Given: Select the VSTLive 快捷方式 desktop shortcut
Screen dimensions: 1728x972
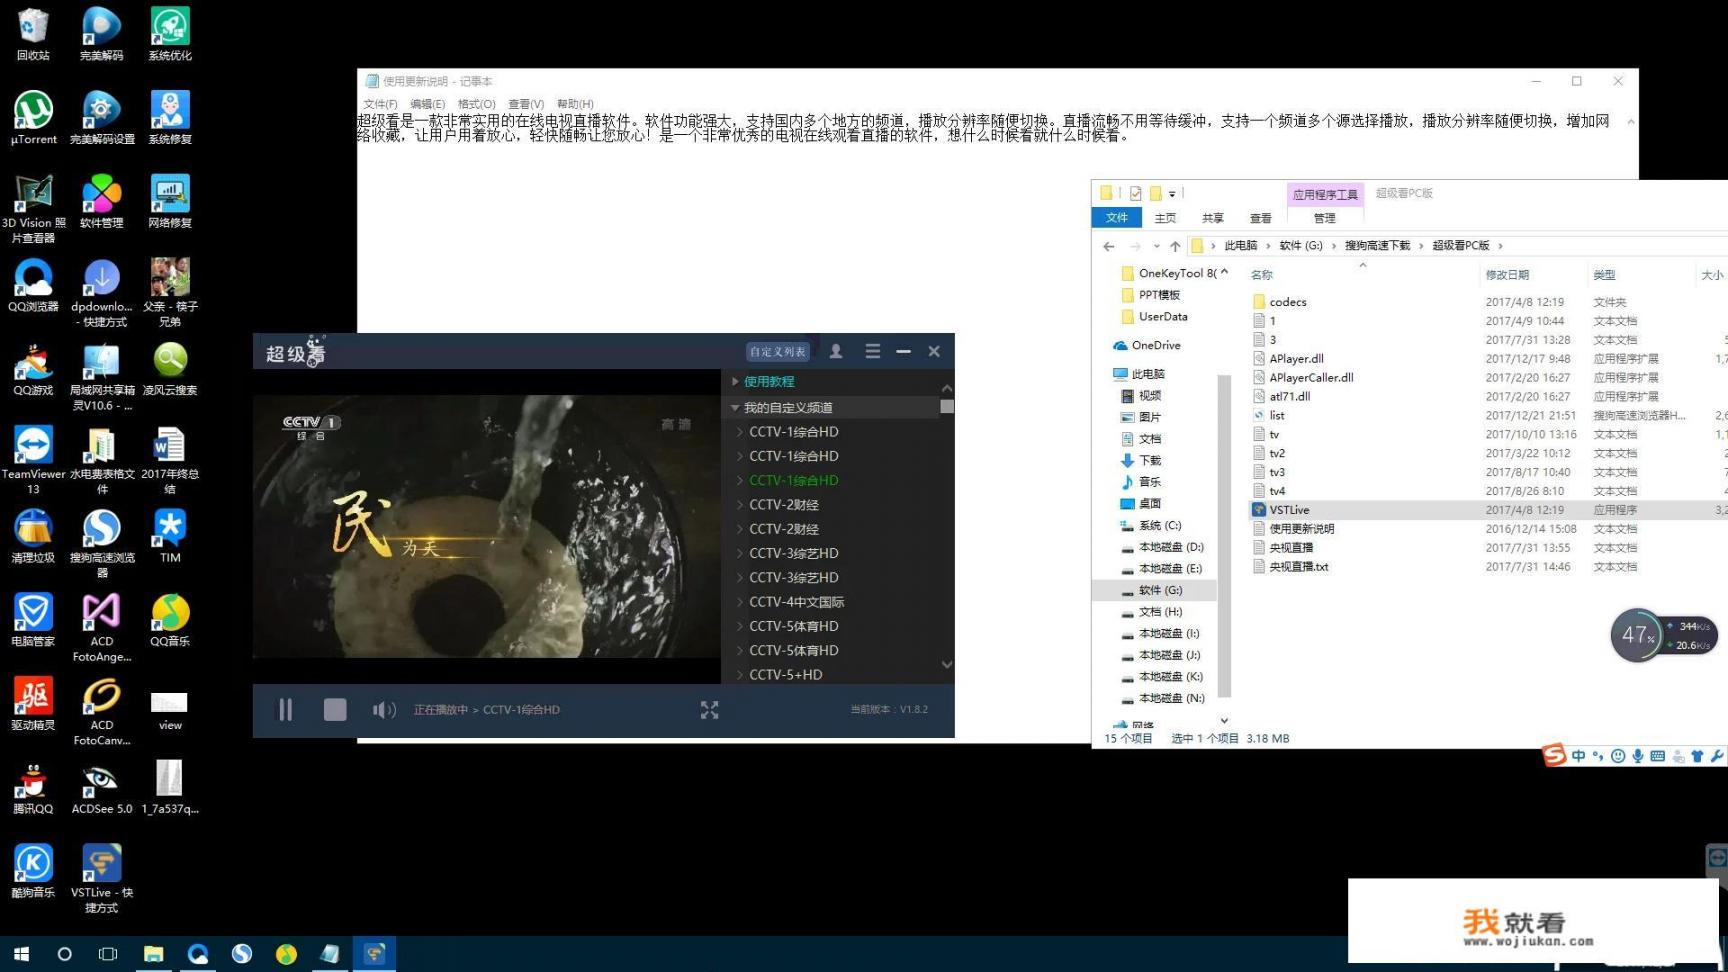Looking at the screenshot, I should click(101, 878).
